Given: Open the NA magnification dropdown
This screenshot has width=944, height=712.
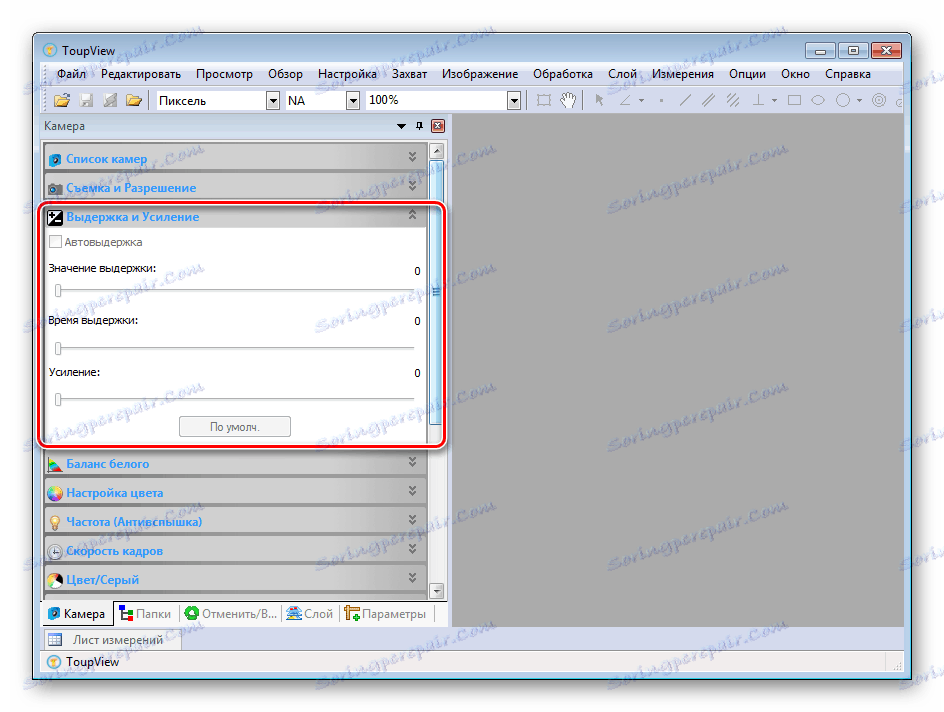Looking at the screenshot, I should coord(353,101).
